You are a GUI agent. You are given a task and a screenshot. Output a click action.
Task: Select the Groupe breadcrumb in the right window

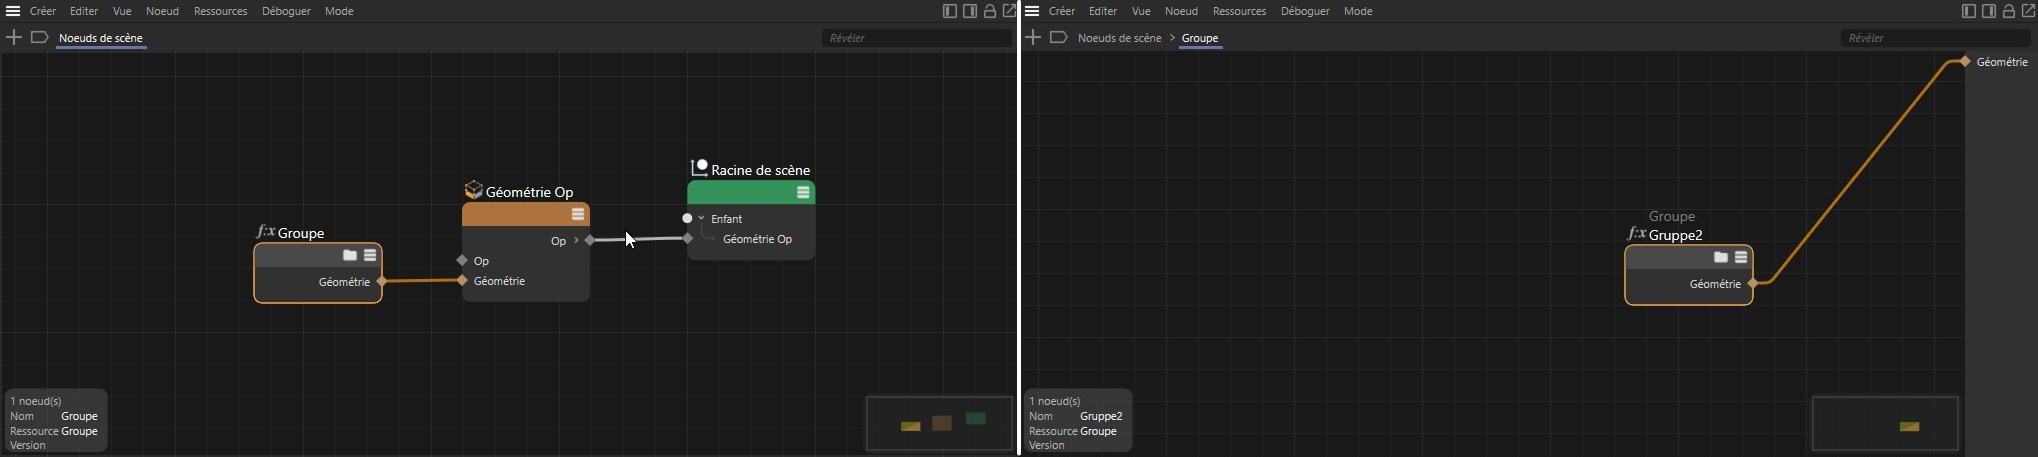coord(1200,38)
